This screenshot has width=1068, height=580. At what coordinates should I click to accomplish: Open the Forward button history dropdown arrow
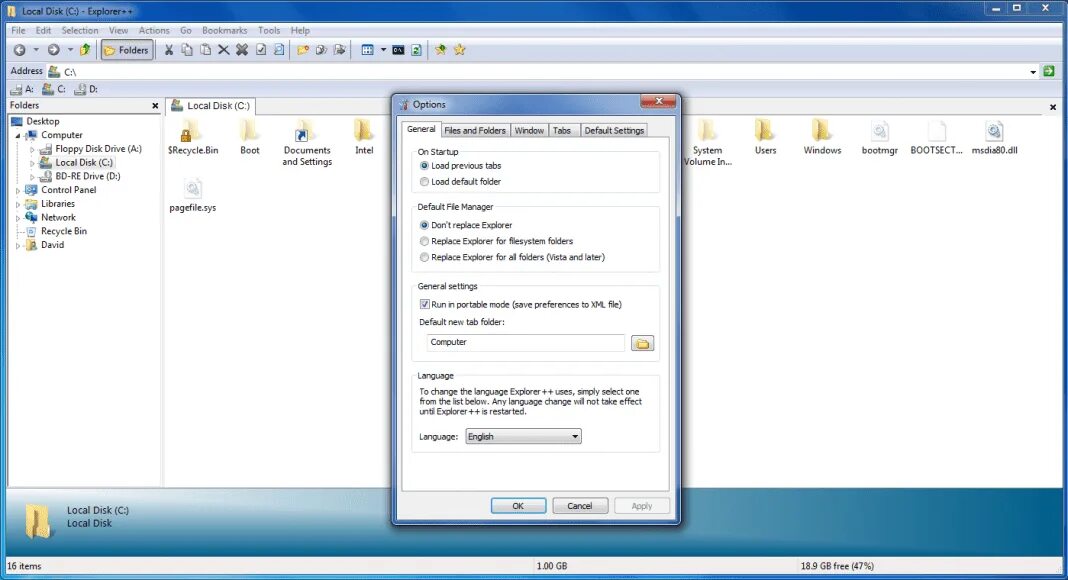click(x=70, y=50)
